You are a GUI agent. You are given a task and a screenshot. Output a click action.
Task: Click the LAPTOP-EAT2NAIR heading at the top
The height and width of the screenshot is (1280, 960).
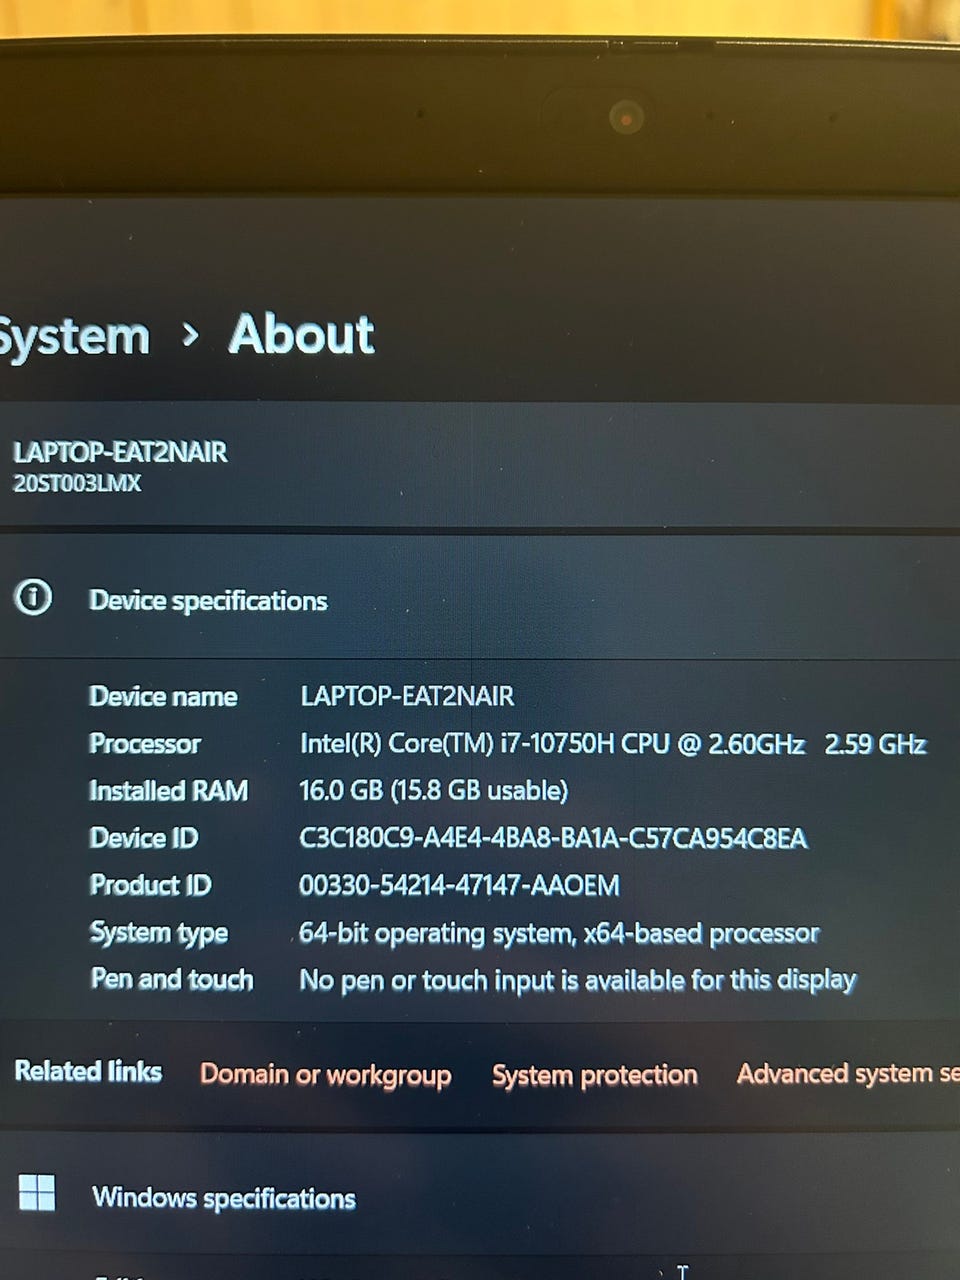(x=120, y=452)
